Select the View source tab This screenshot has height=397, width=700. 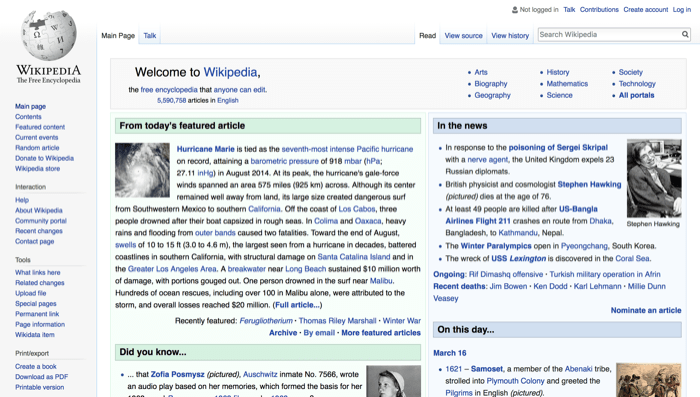point(463,36)
